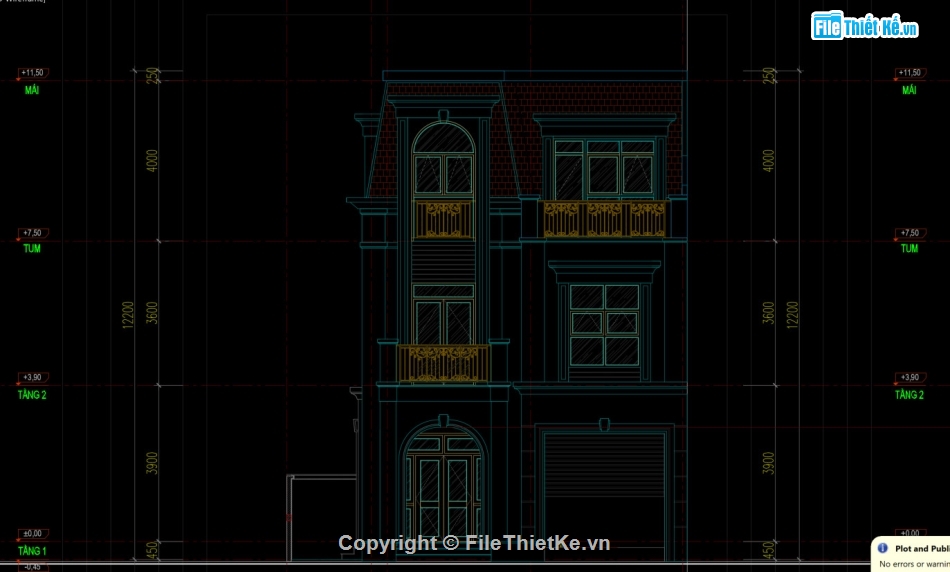Select the left "12200" overall dimension text
The height and width of the screenshot is (572, 950).
point(128,315)
